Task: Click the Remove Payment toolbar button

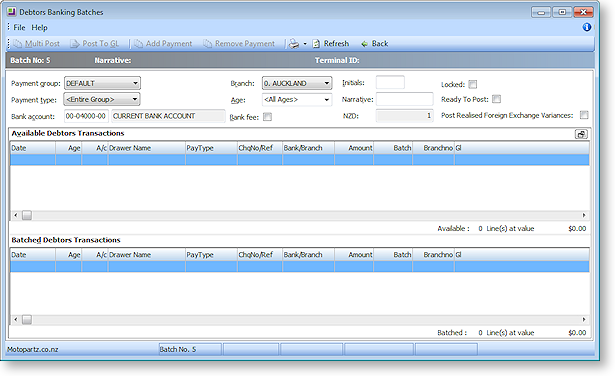Action: coord(239,44)
